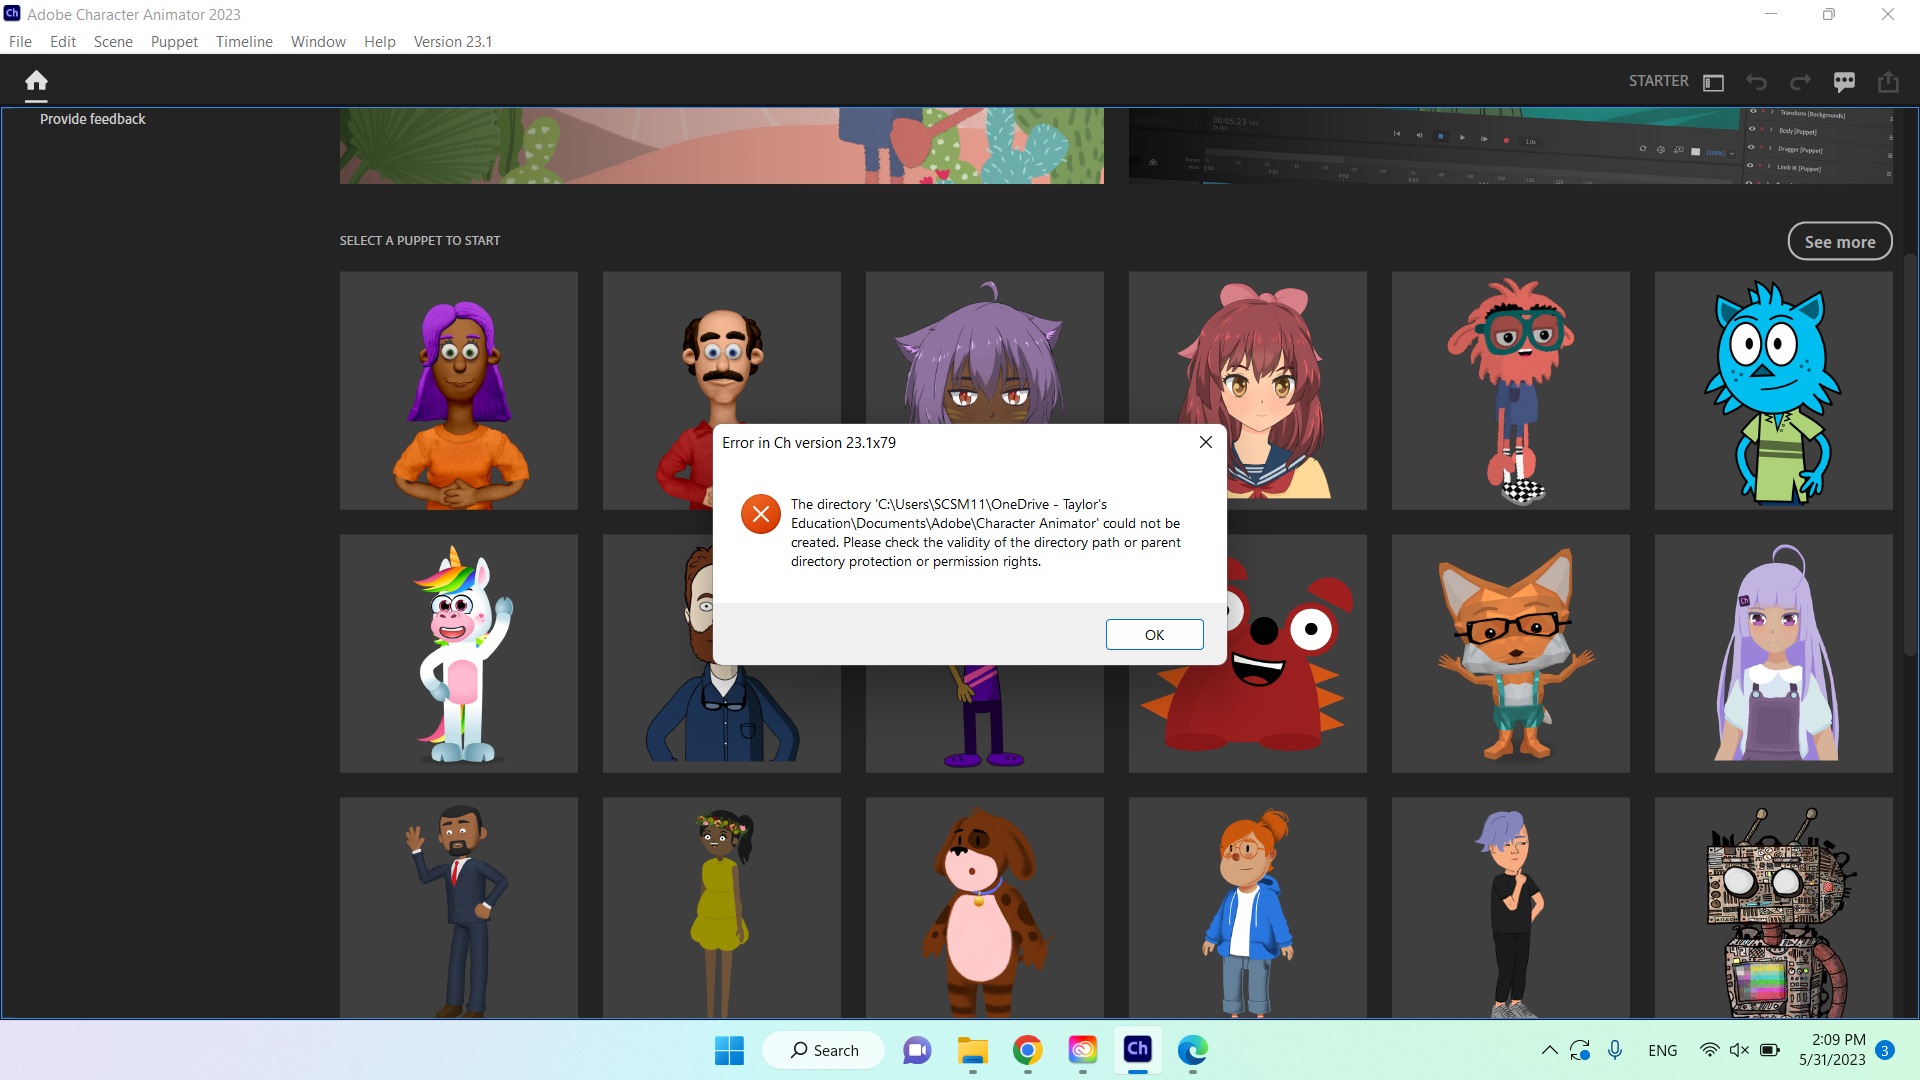Viewport: 1920px width, 1080px height.
Task: Click the Share/export icon in the toolbar
Action: click(x=1889, y=82)
